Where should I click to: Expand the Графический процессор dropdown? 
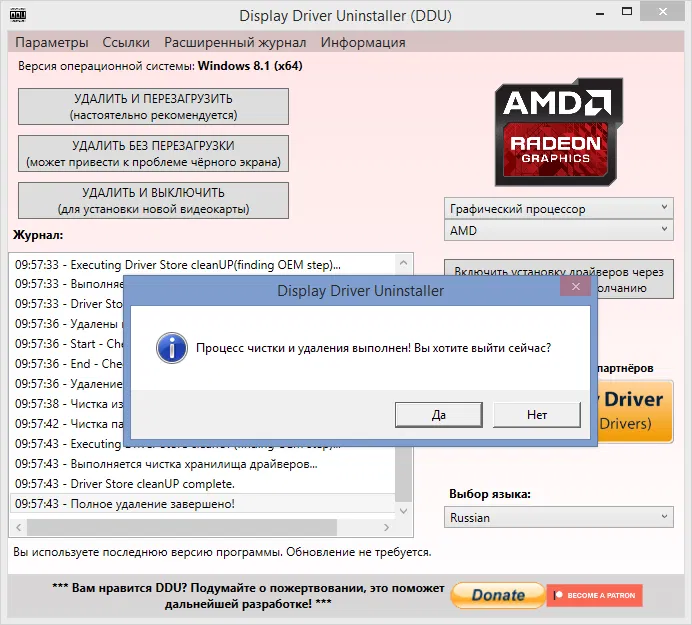coord(559,208)
